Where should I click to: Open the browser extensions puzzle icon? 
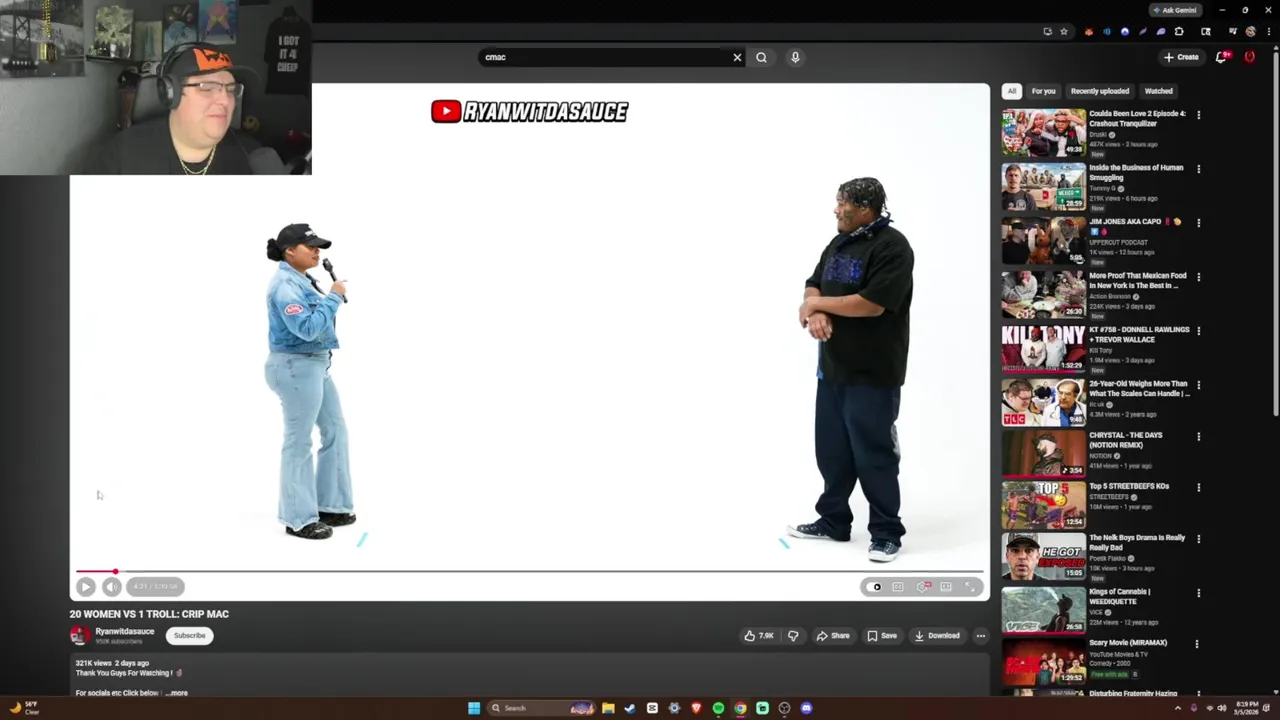[1179, 31]
